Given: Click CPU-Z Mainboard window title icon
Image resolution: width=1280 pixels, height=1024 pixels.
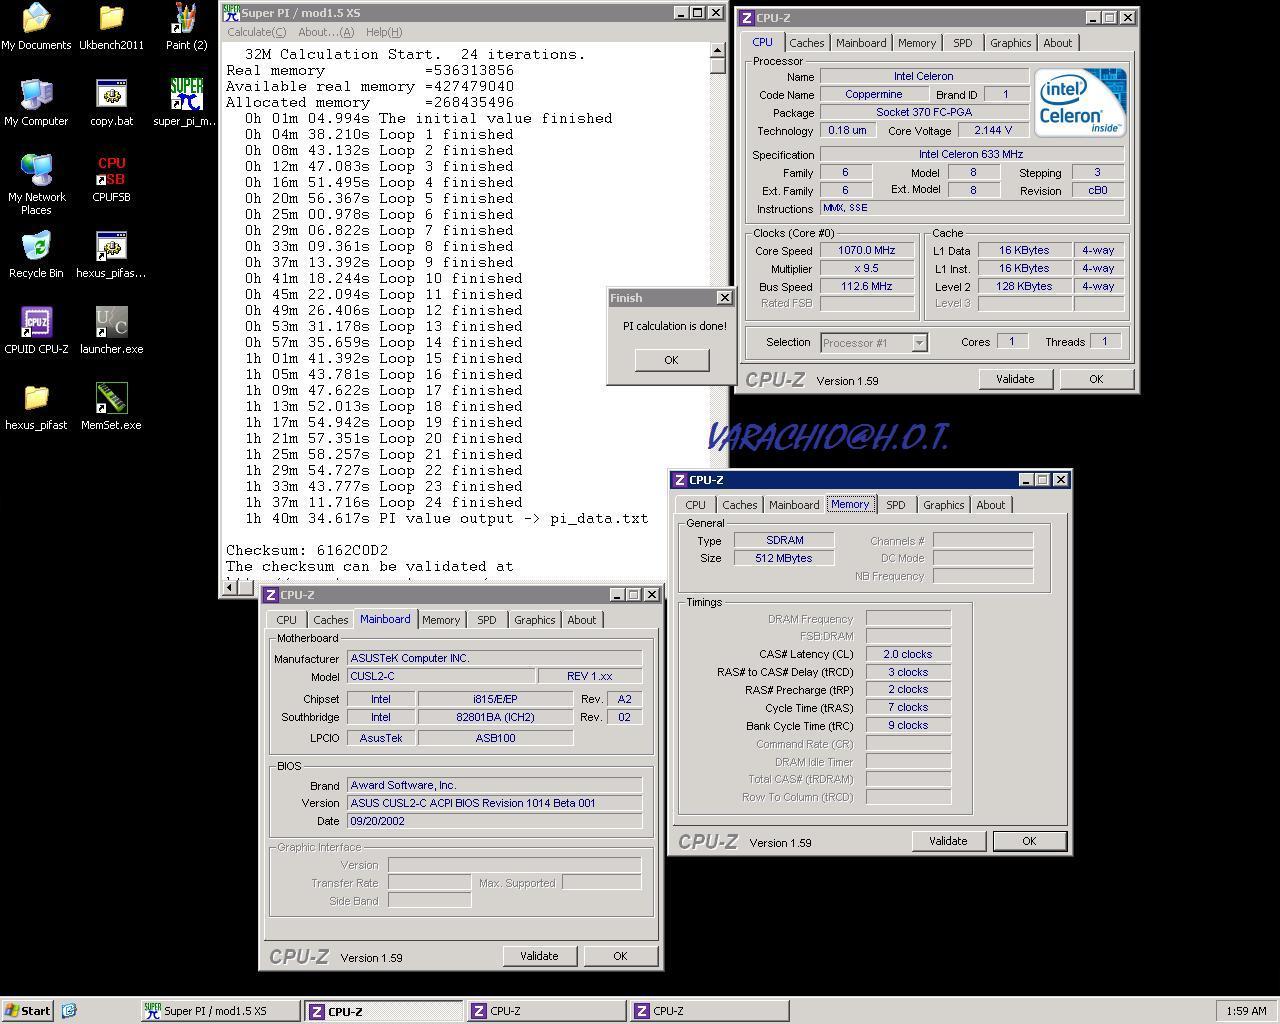Looking at the screenshot, I should [x=270, y=595].
